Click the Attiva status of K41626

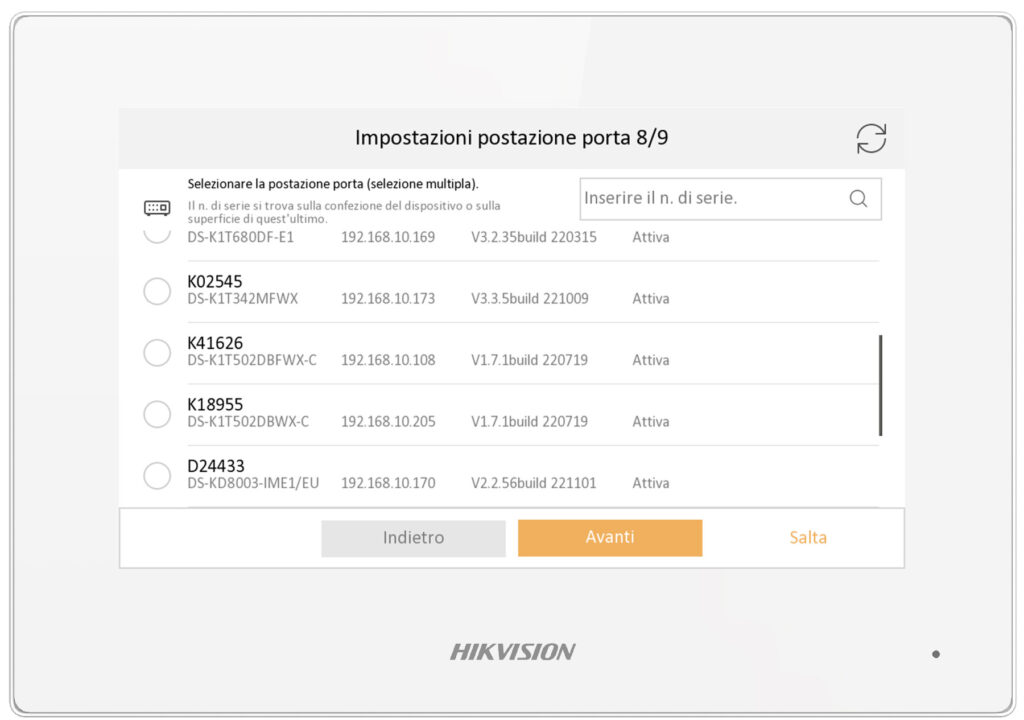click(x=650, y=360)
